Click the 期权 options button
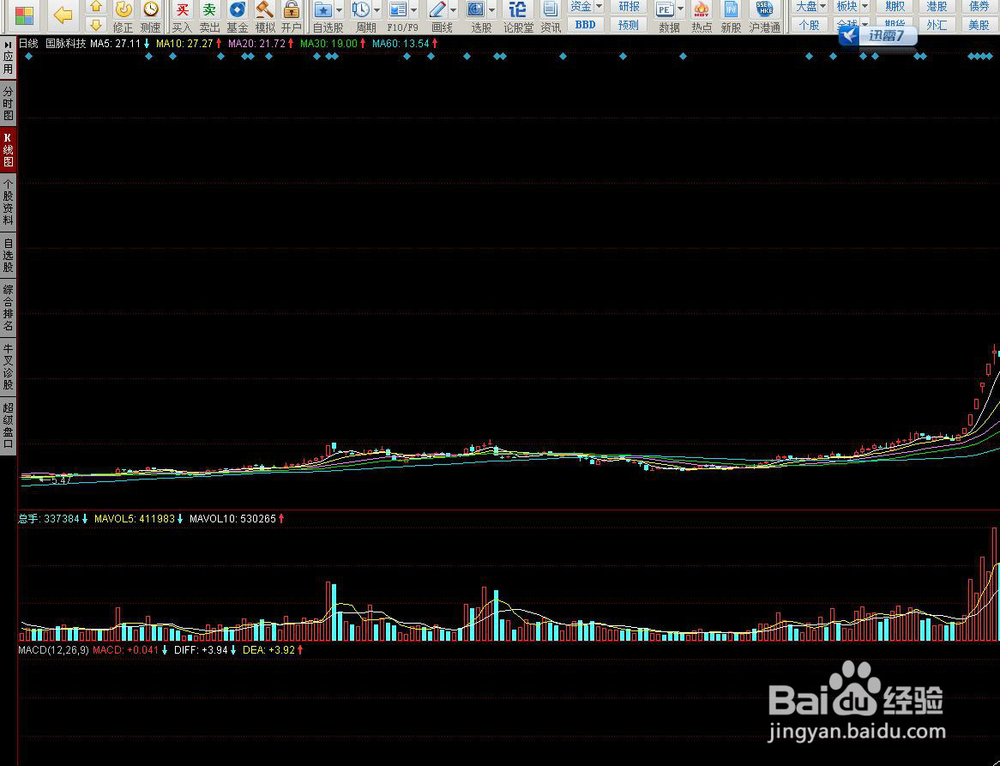Viewport: 1000px width, 766px height. click(x=895, y=6)
